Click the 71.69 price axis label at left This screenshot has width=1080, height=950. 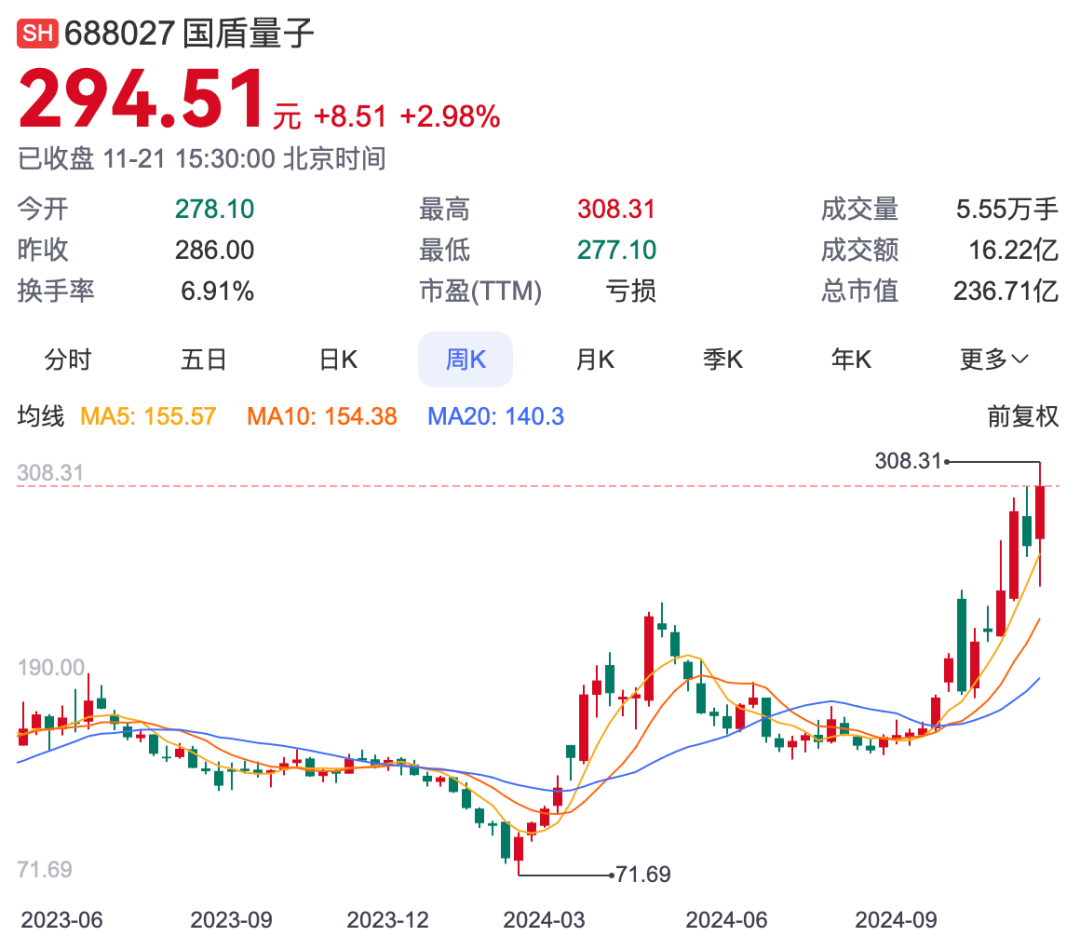(x=45, y=869)
